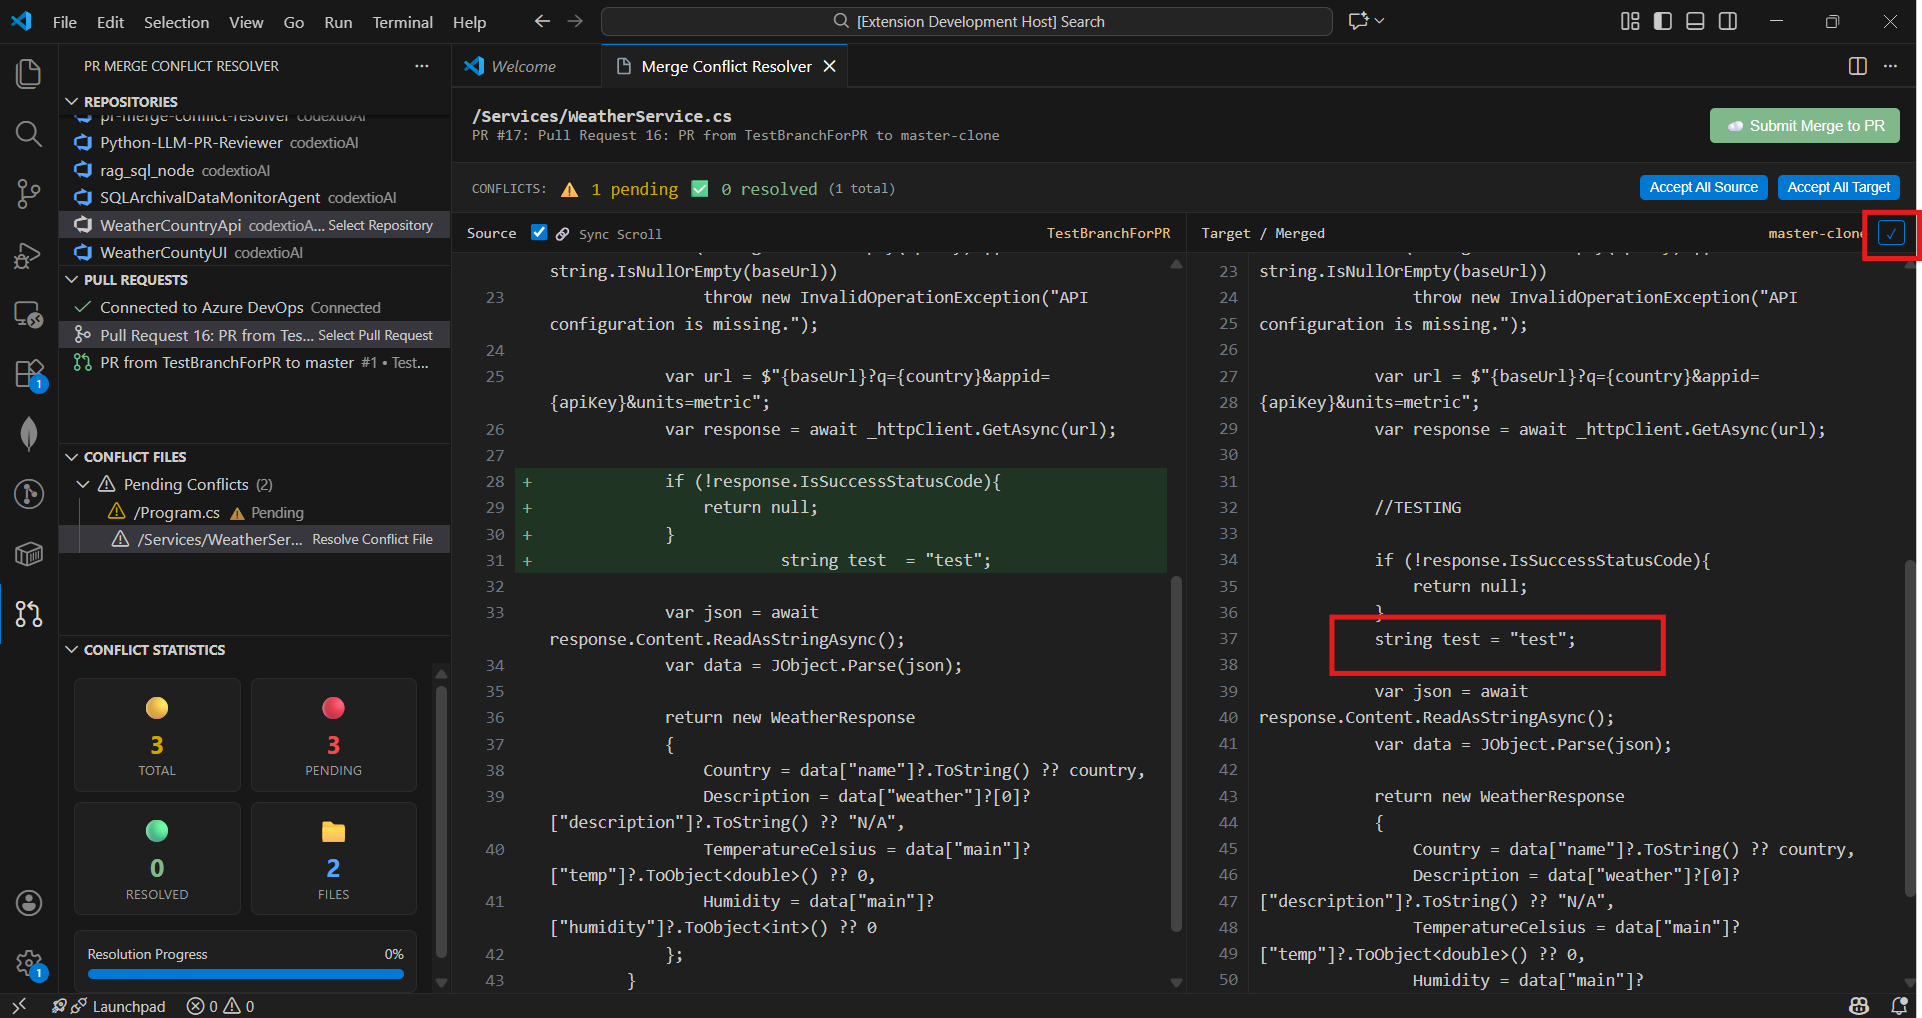
Task: Click the source code pane vertical scrollbar
Action: click(1176, 752)
